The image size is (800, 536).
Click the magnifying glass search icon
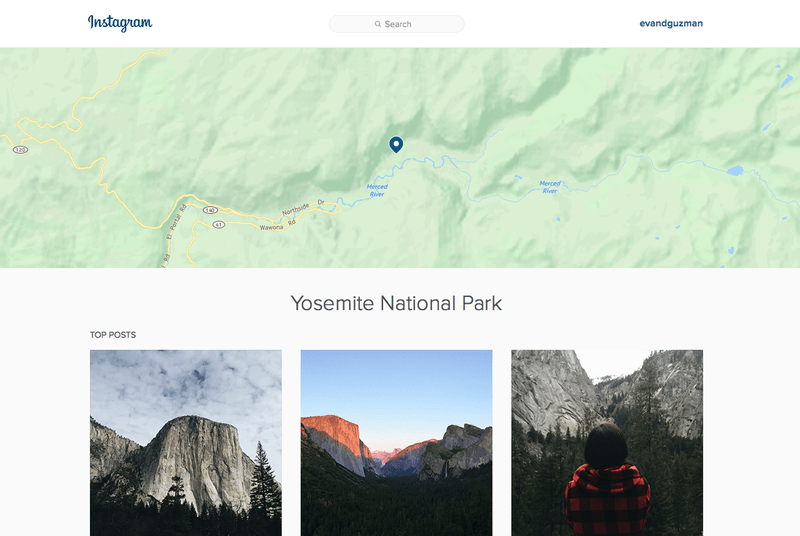click(378, 24)
